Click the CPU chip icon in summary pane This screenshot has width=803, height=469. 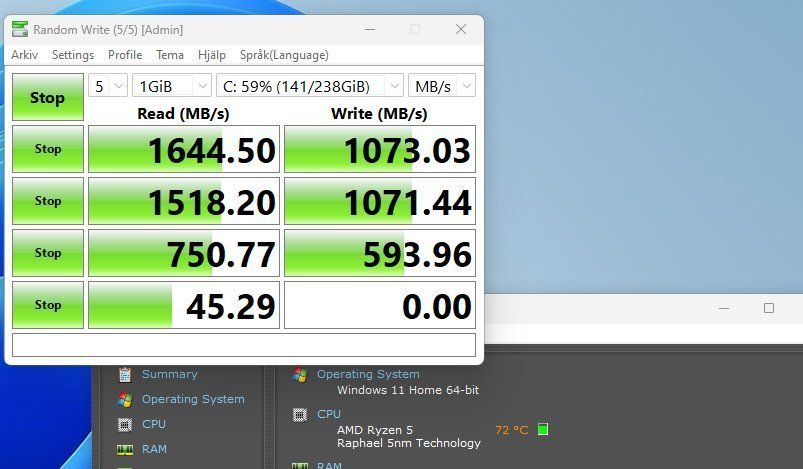click(300, 415)
